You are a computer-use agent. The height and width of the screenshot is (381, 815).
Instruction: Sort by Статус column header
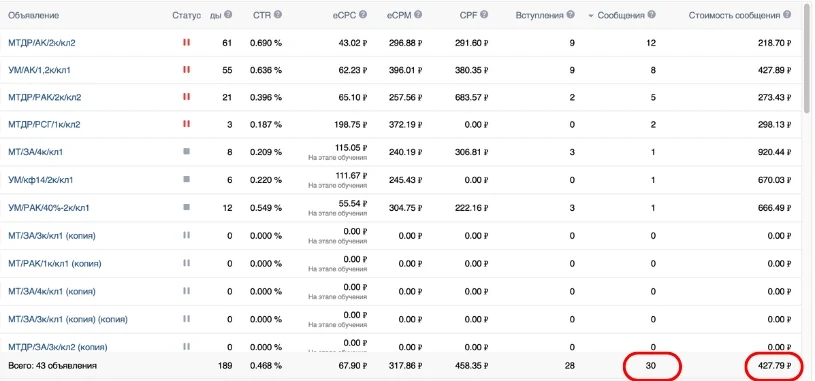187,15
